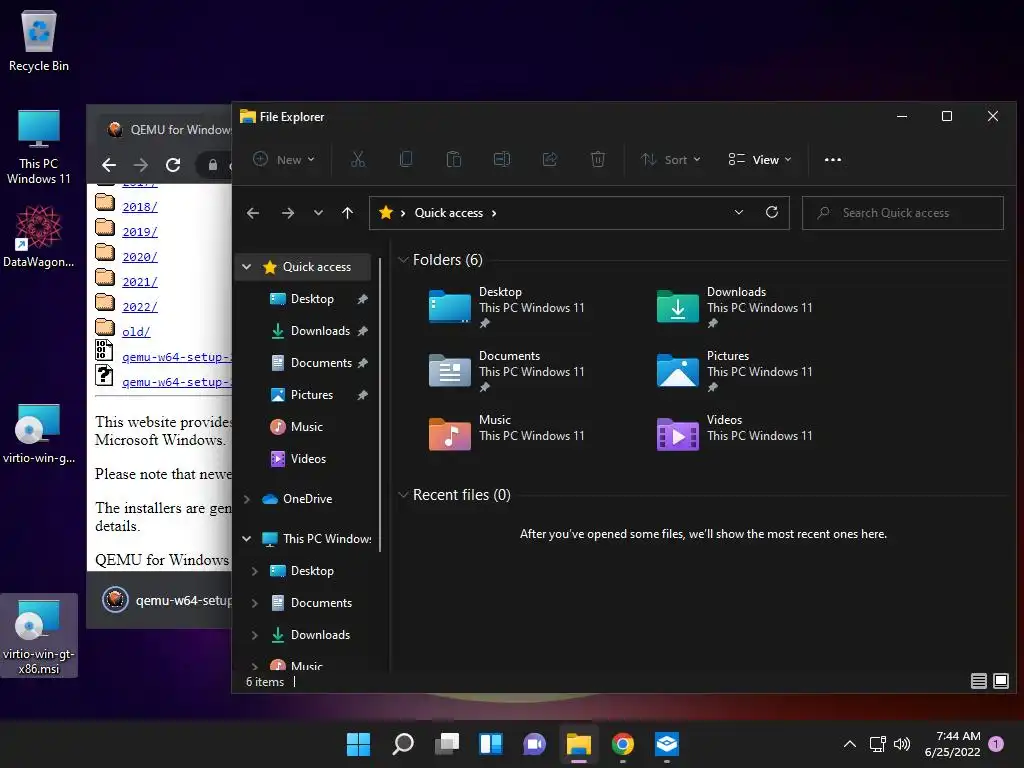Open the Sort dropdown menu

[x=670, y=159]
